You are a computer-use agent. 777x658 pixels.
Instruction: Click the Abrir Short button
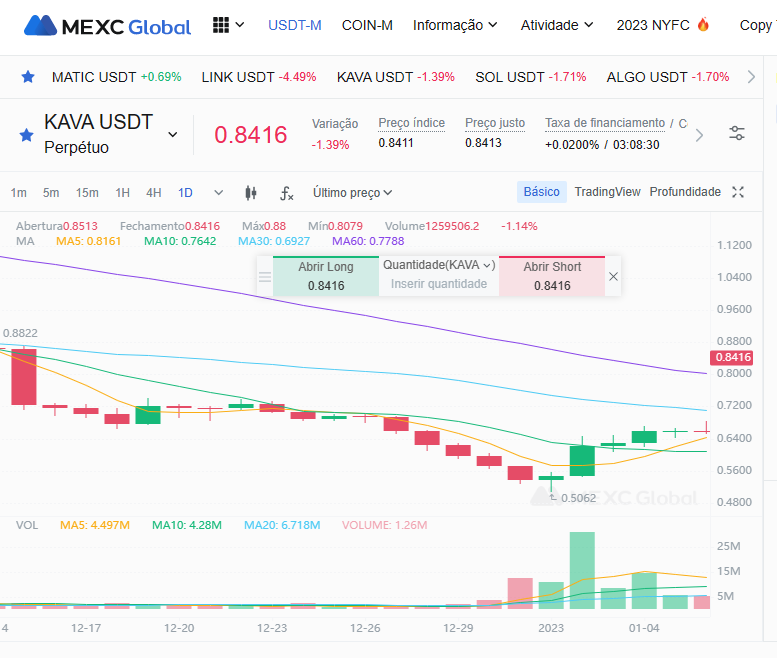coord(552,276)
